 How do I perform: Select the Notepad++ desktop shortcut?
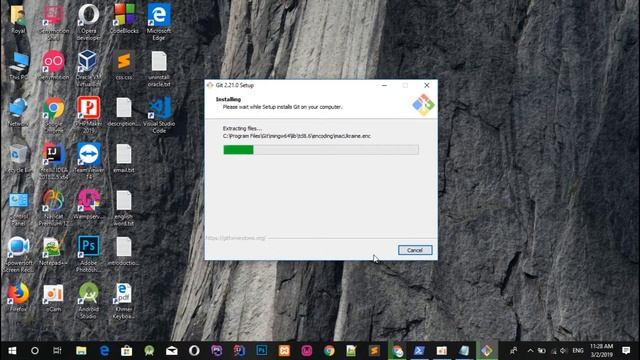click(53, 251)
